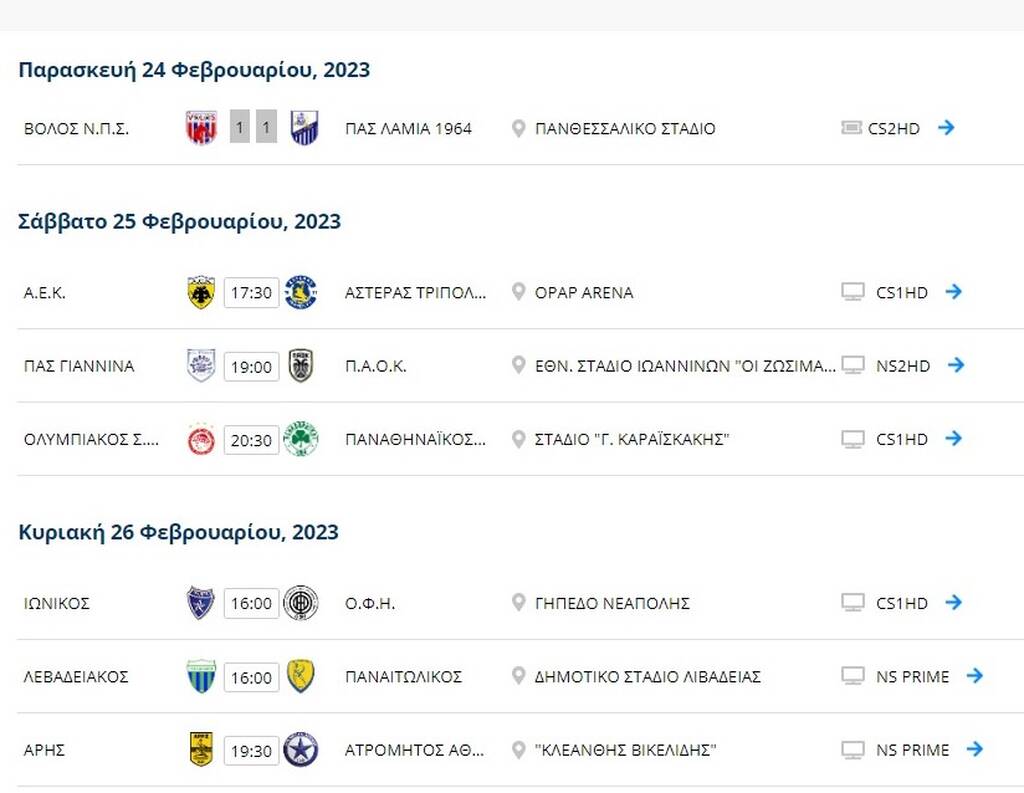Click the Olympiacos red team crest
The image size is (1024, 793).
[x=201, y=439]
